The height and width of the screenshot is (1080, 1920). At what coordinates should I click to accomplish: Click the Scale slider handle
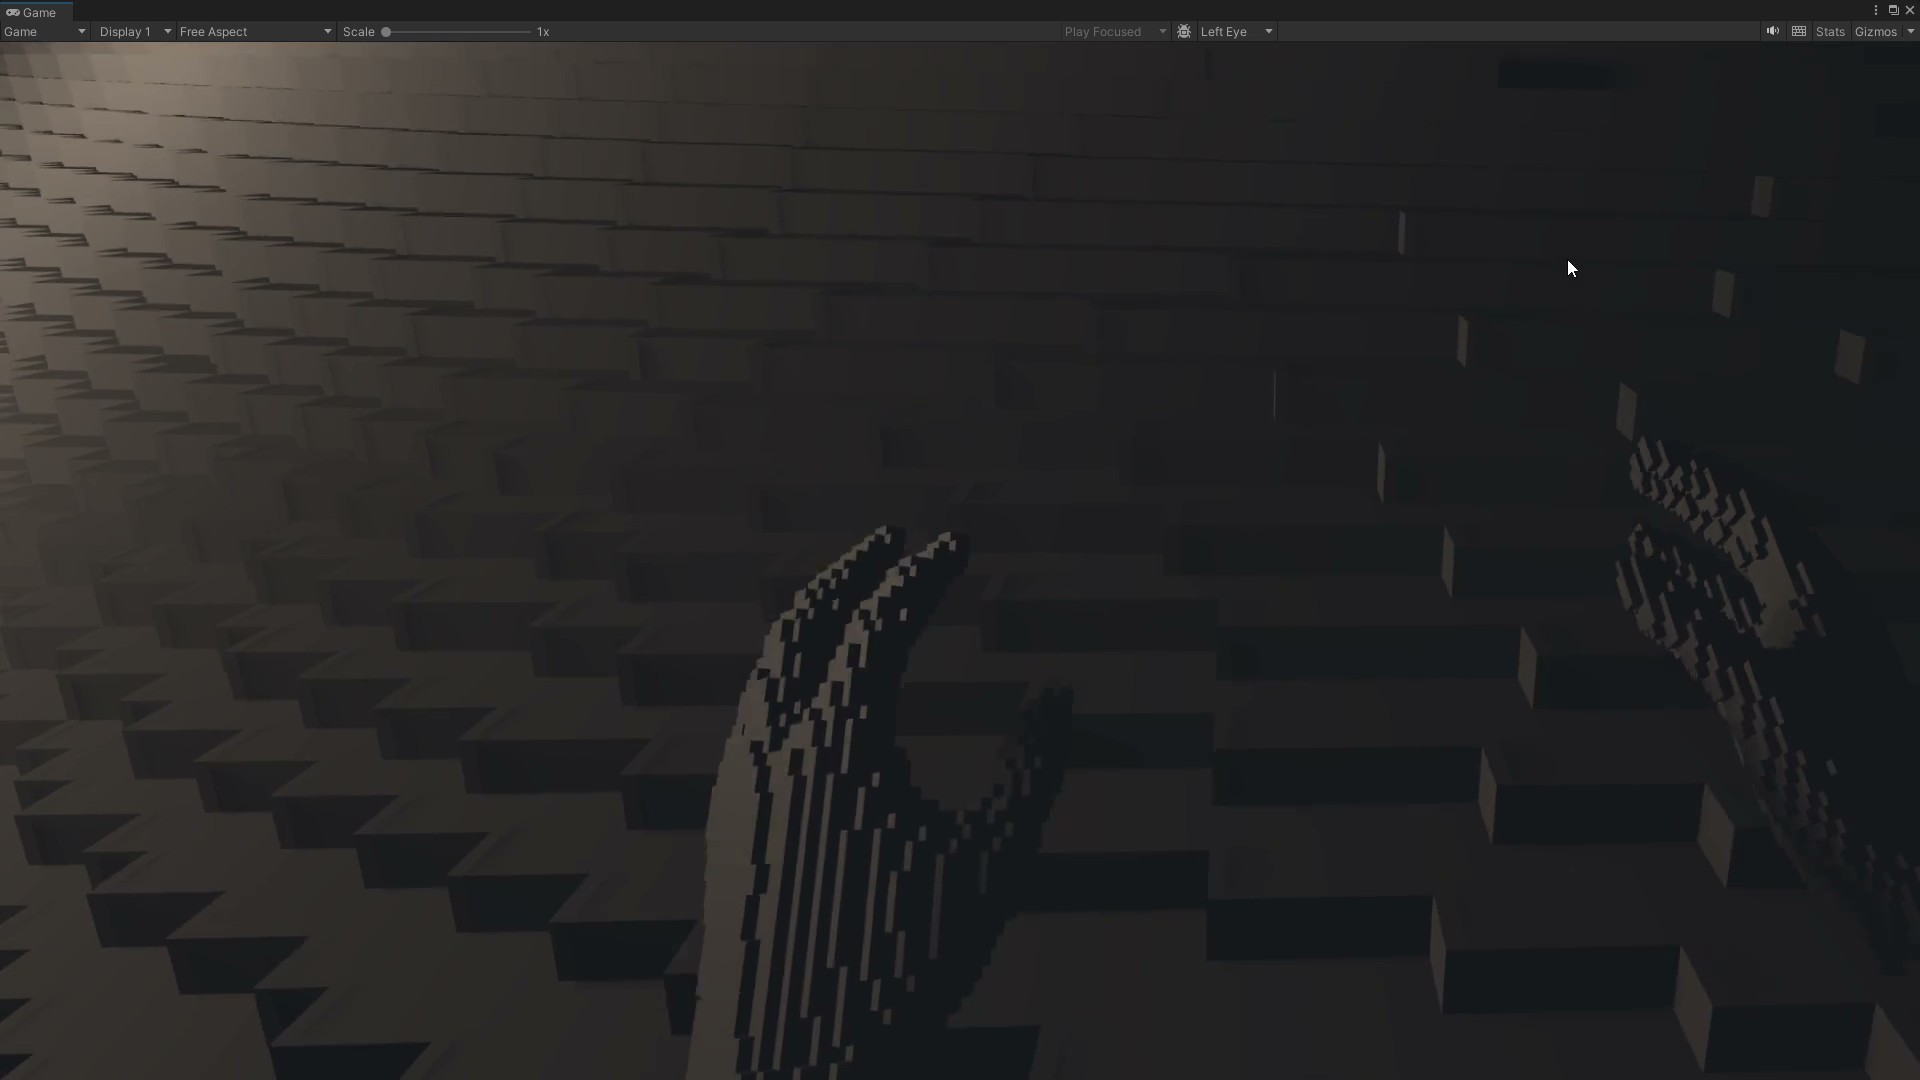386,31
